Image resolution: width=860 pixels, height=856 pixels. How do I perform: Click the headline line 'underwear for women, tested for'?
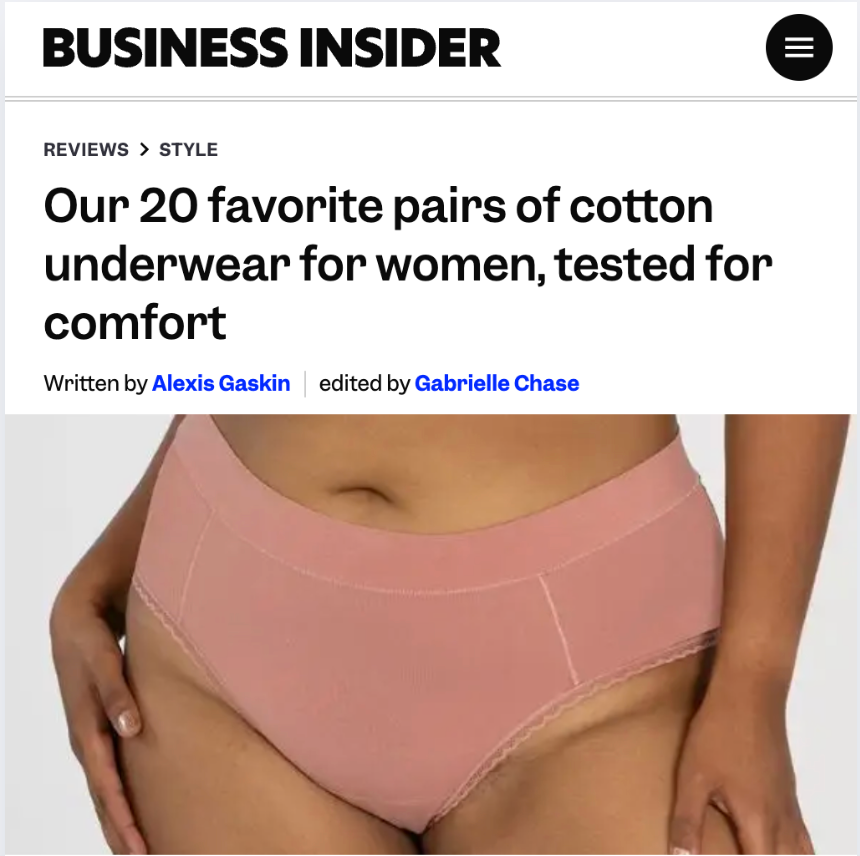pos(408,264)
